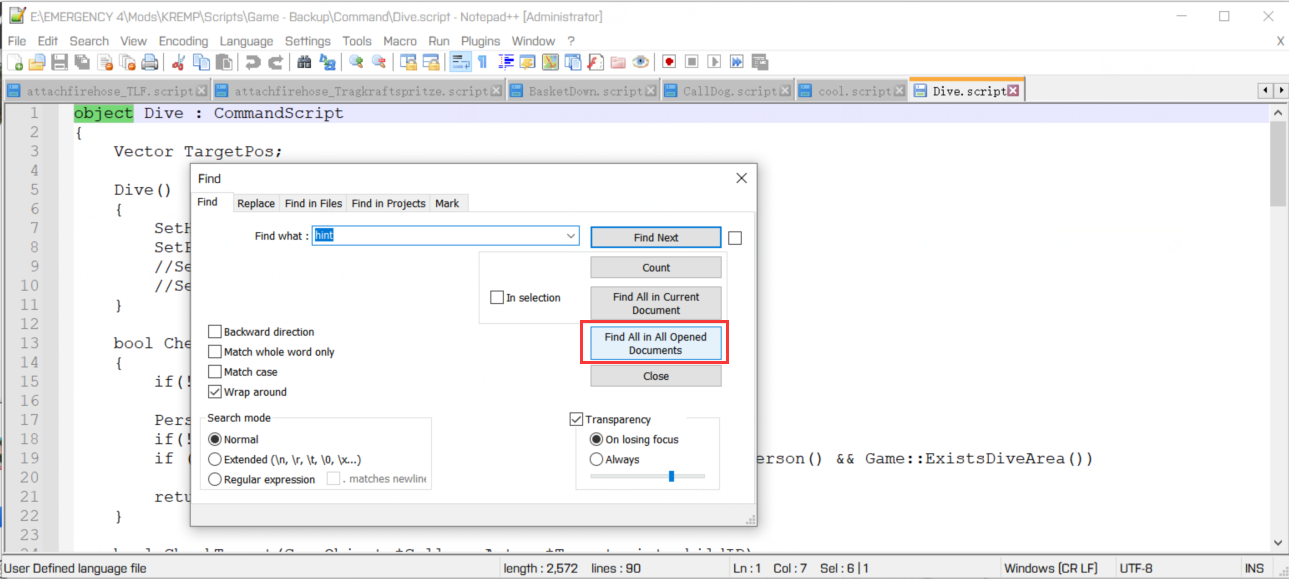Click the Start Recording macro icon

tap(669, 62)
